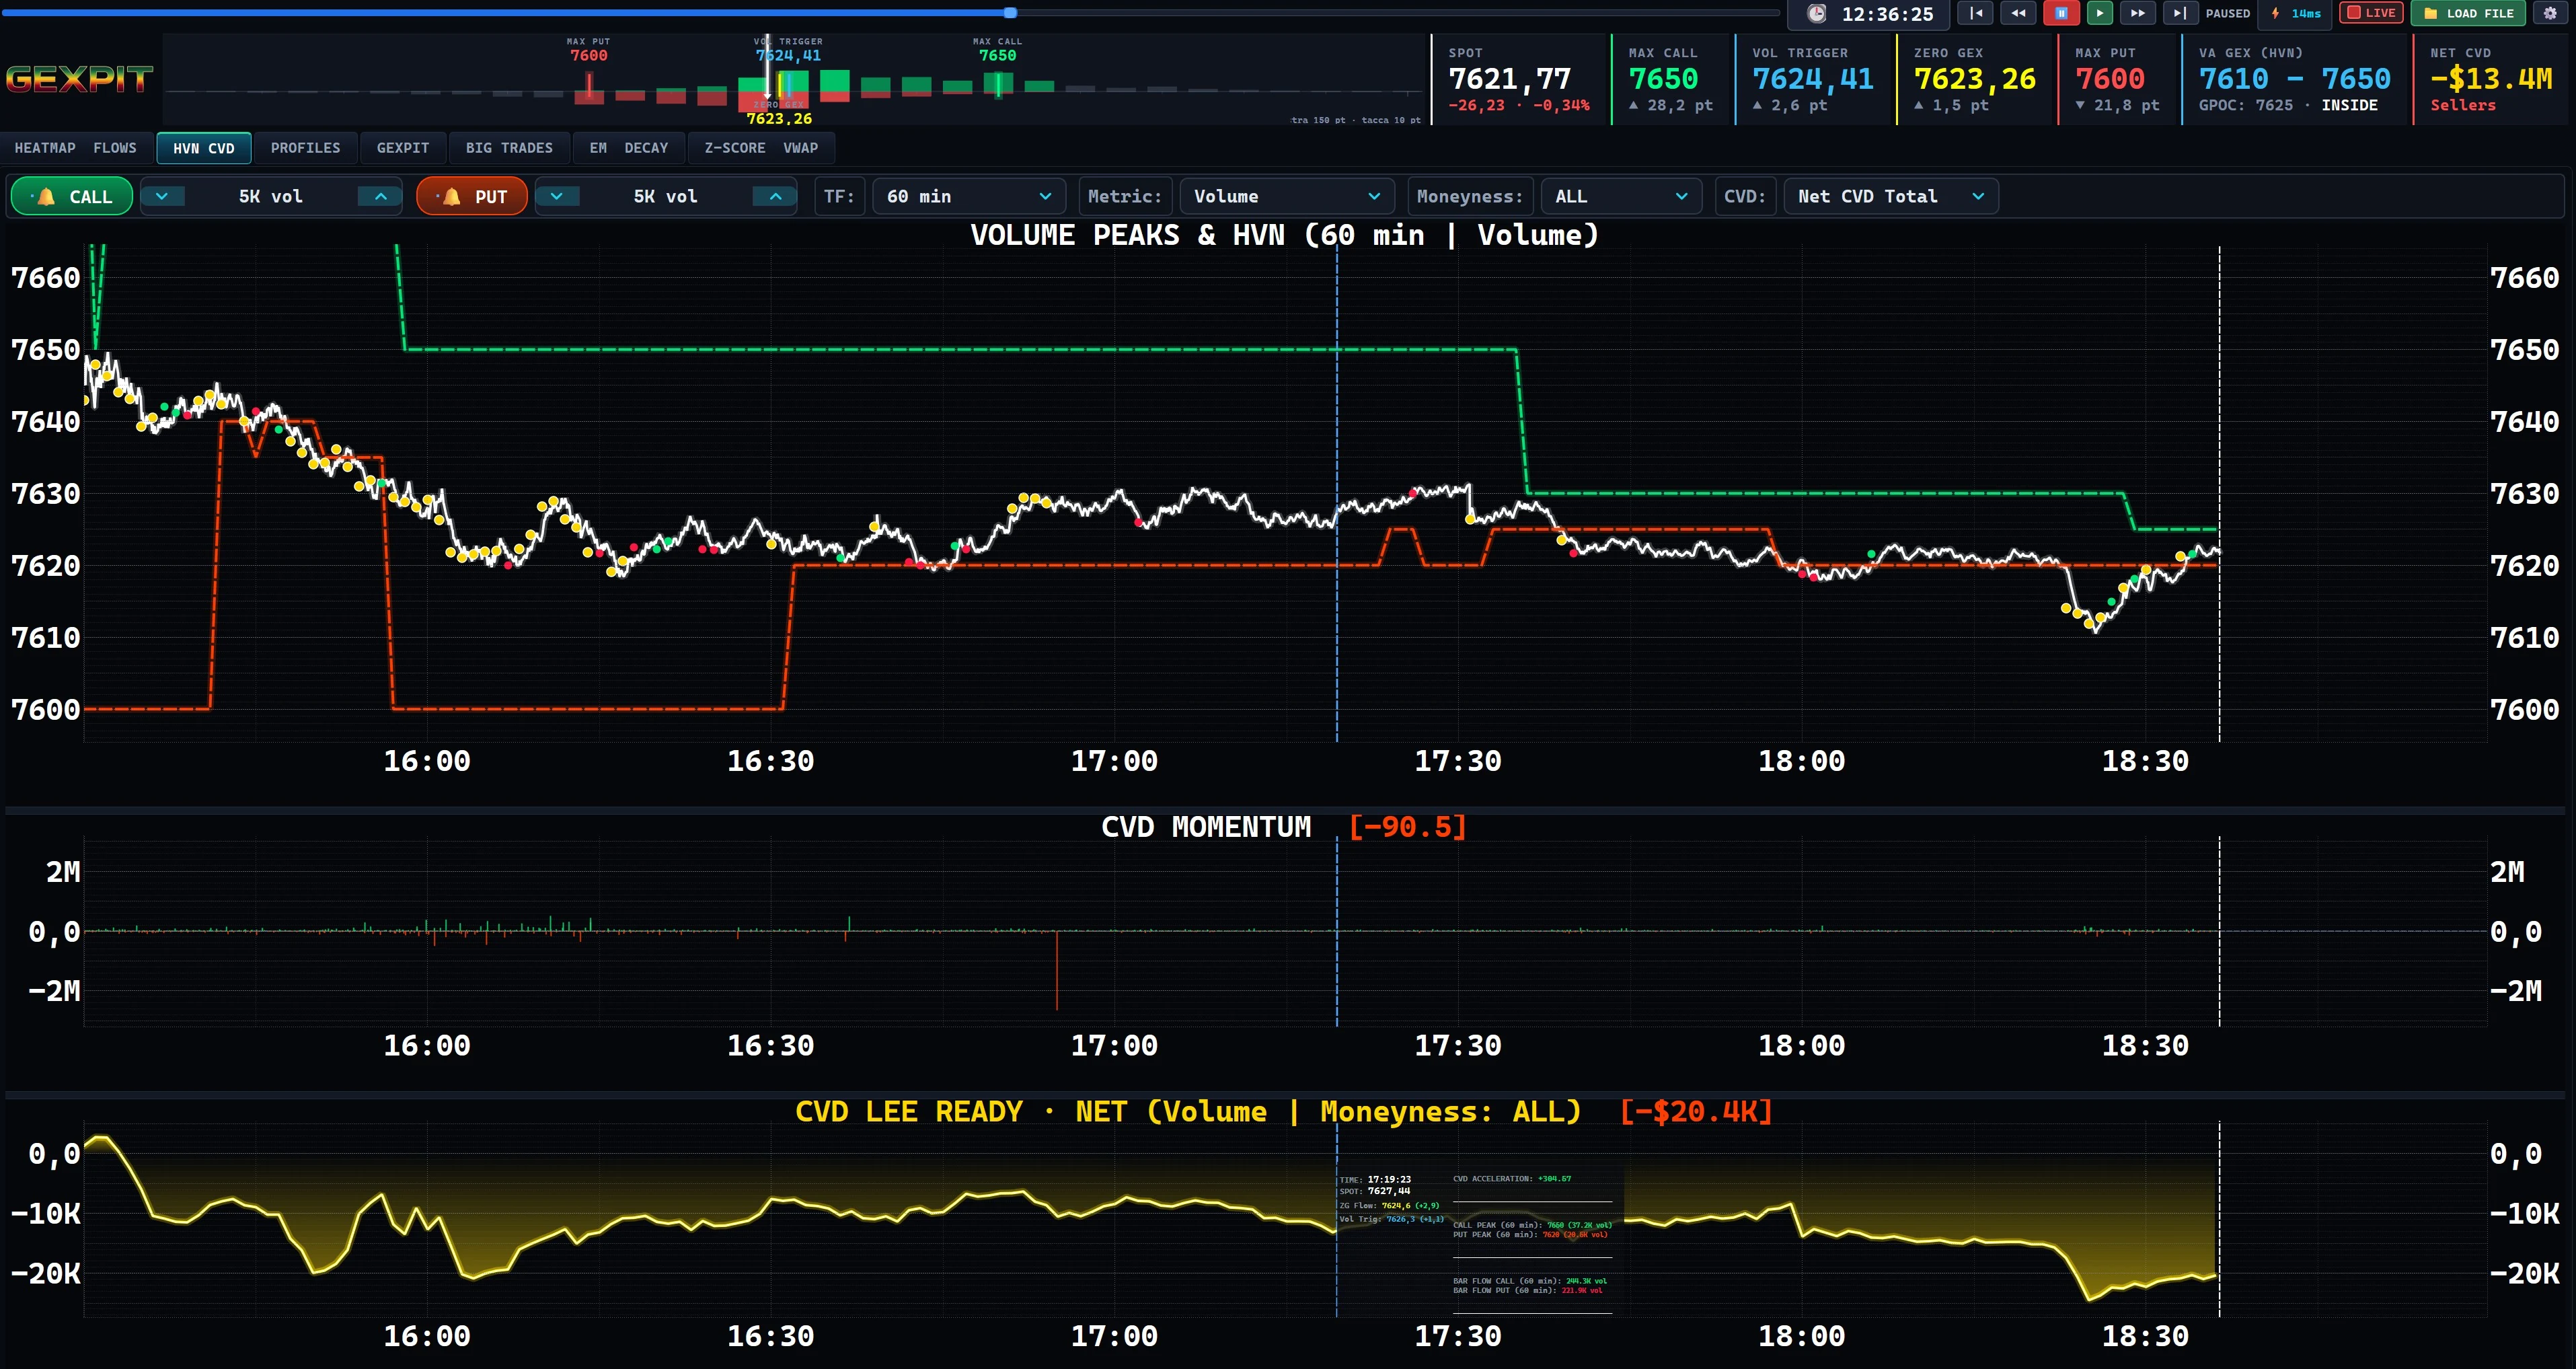Switch to the EM DECAY tab

click(629, 148)
